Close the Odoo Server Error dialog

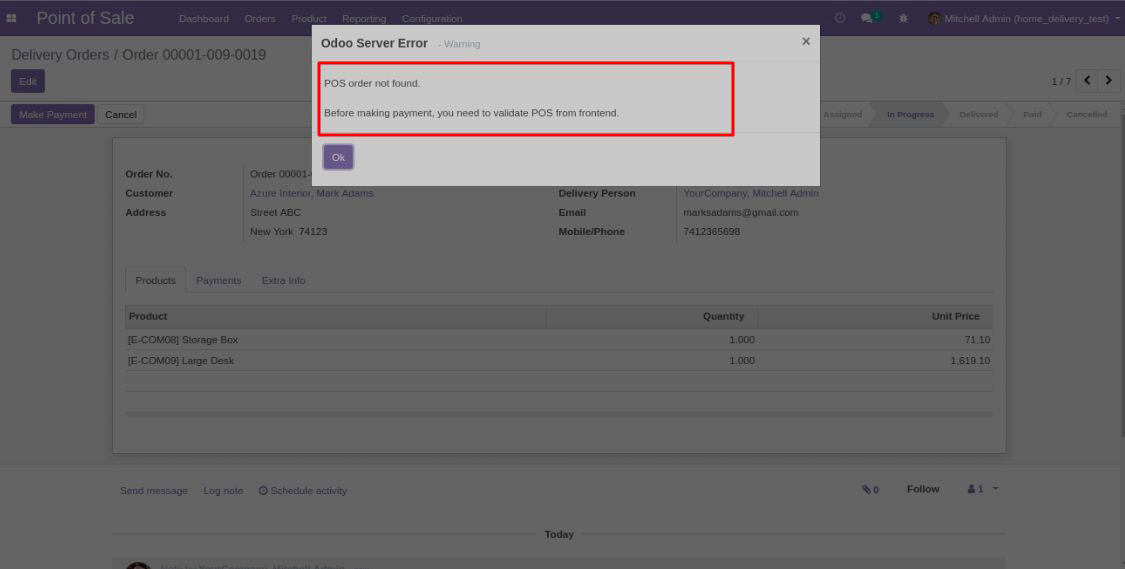[x=806, y=42]
